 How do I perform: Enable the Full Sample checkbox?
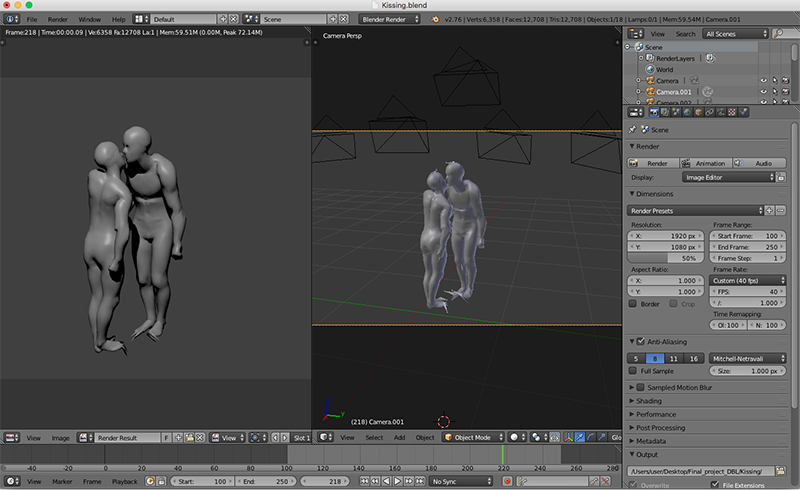633,371
